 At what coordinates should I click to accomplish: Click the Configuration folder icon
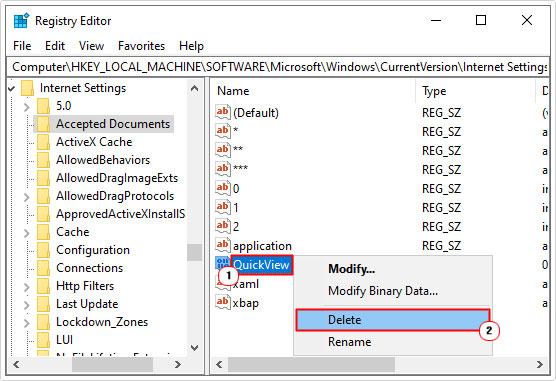(44, 250)
